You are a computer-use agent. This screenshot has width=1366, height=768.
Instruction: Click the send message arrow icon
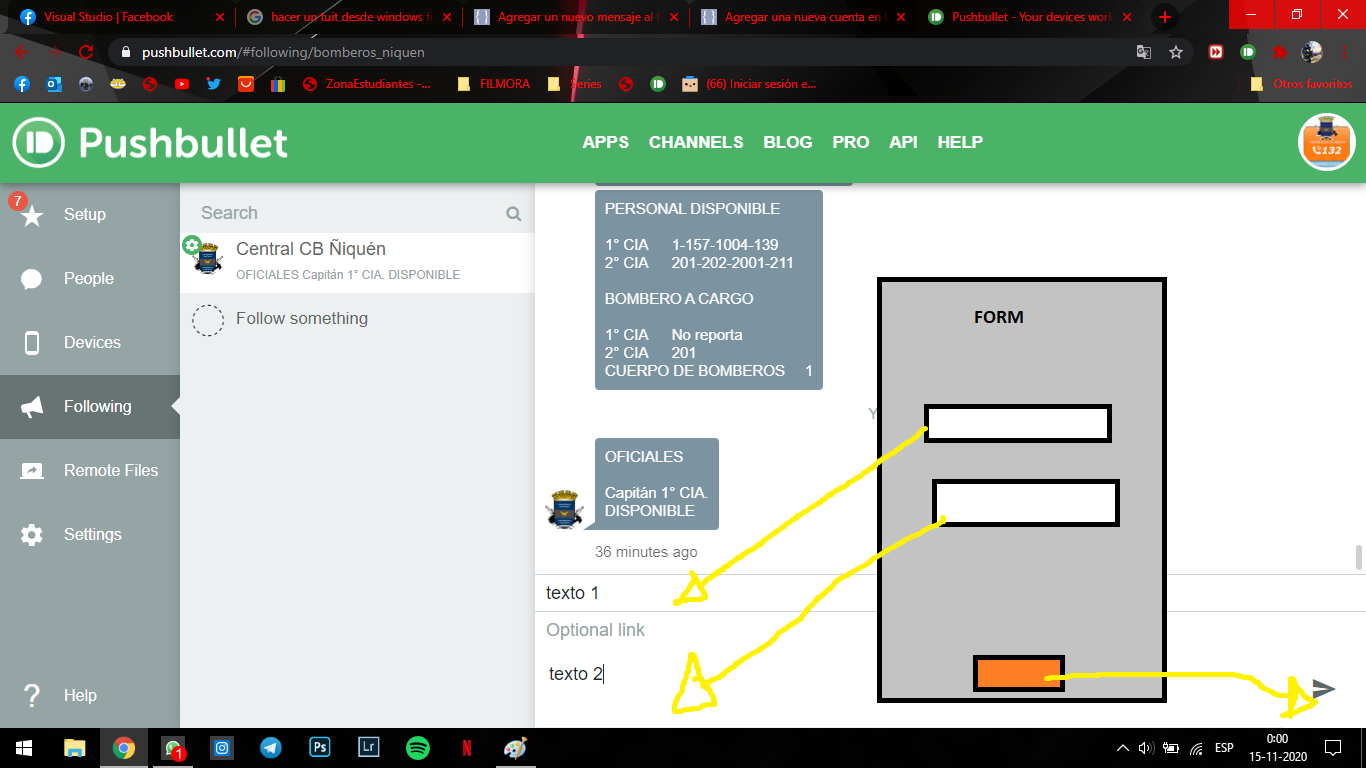click(x=1323, y=688)
